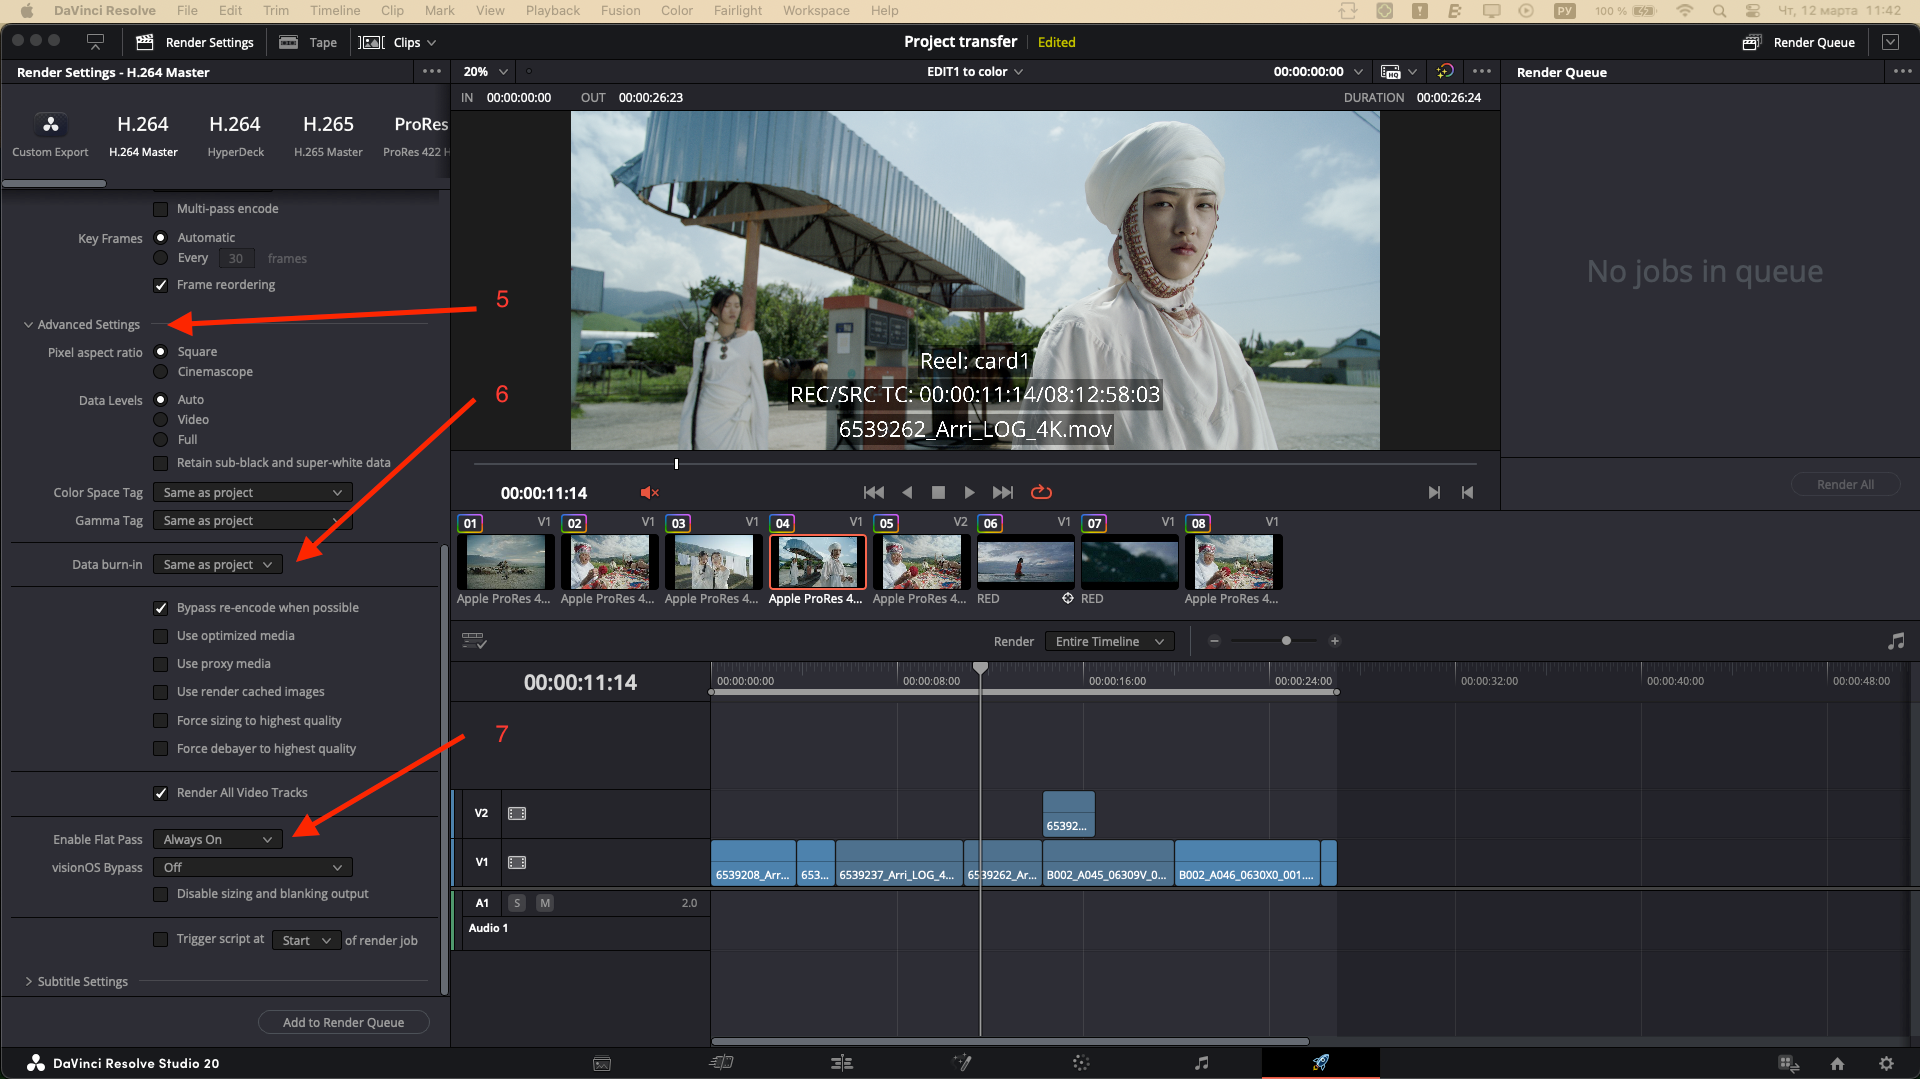Screen dimensions: 1920x1079
Task: Enable Multi-pass encode
Action: (x=160, y=209)
